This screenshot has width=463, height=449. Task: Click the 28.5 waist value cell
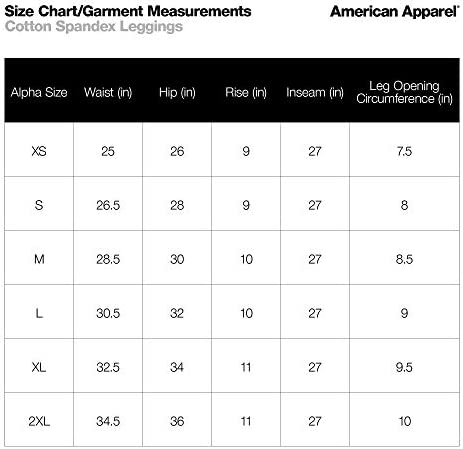point(108,259)
